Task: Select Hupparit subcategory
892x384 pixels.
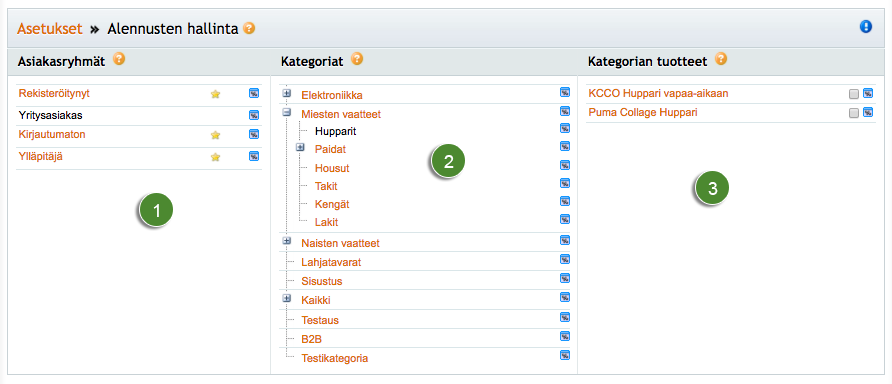Action: [x=336, y=131]
